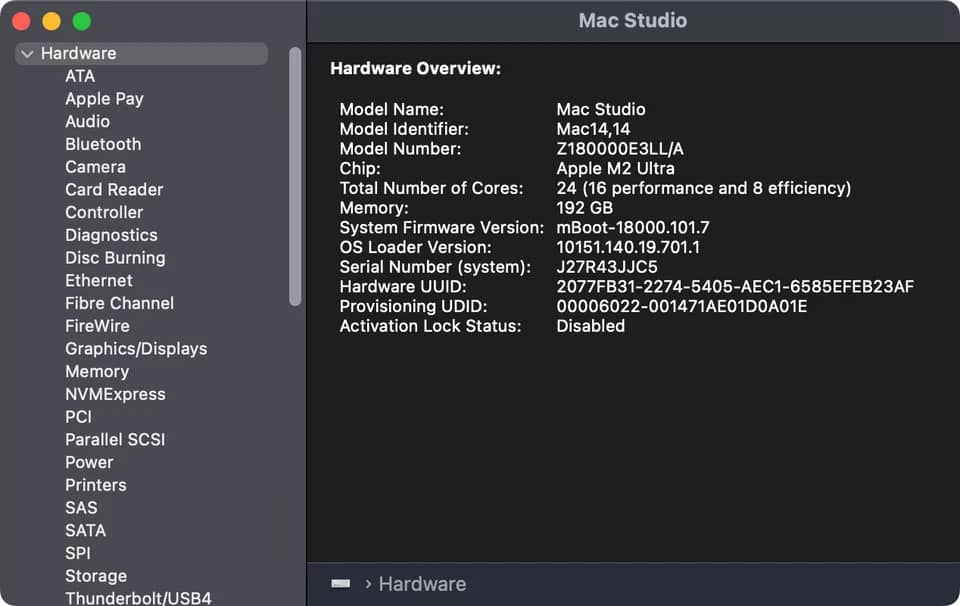Click the red close window button
The image size is (960, 606).
coord(21,21)
